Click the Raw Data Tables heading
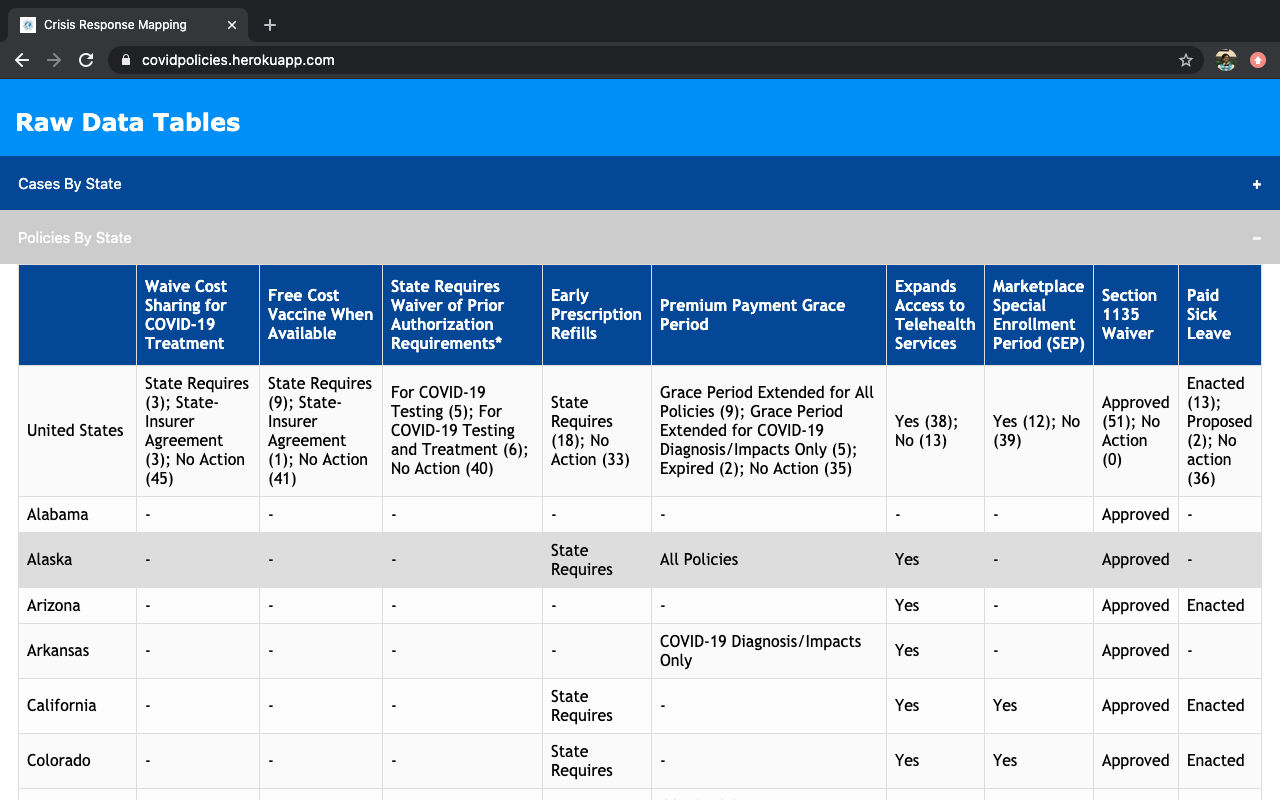1280x800 pixels. pyautogui.click(x=128, y=122)
